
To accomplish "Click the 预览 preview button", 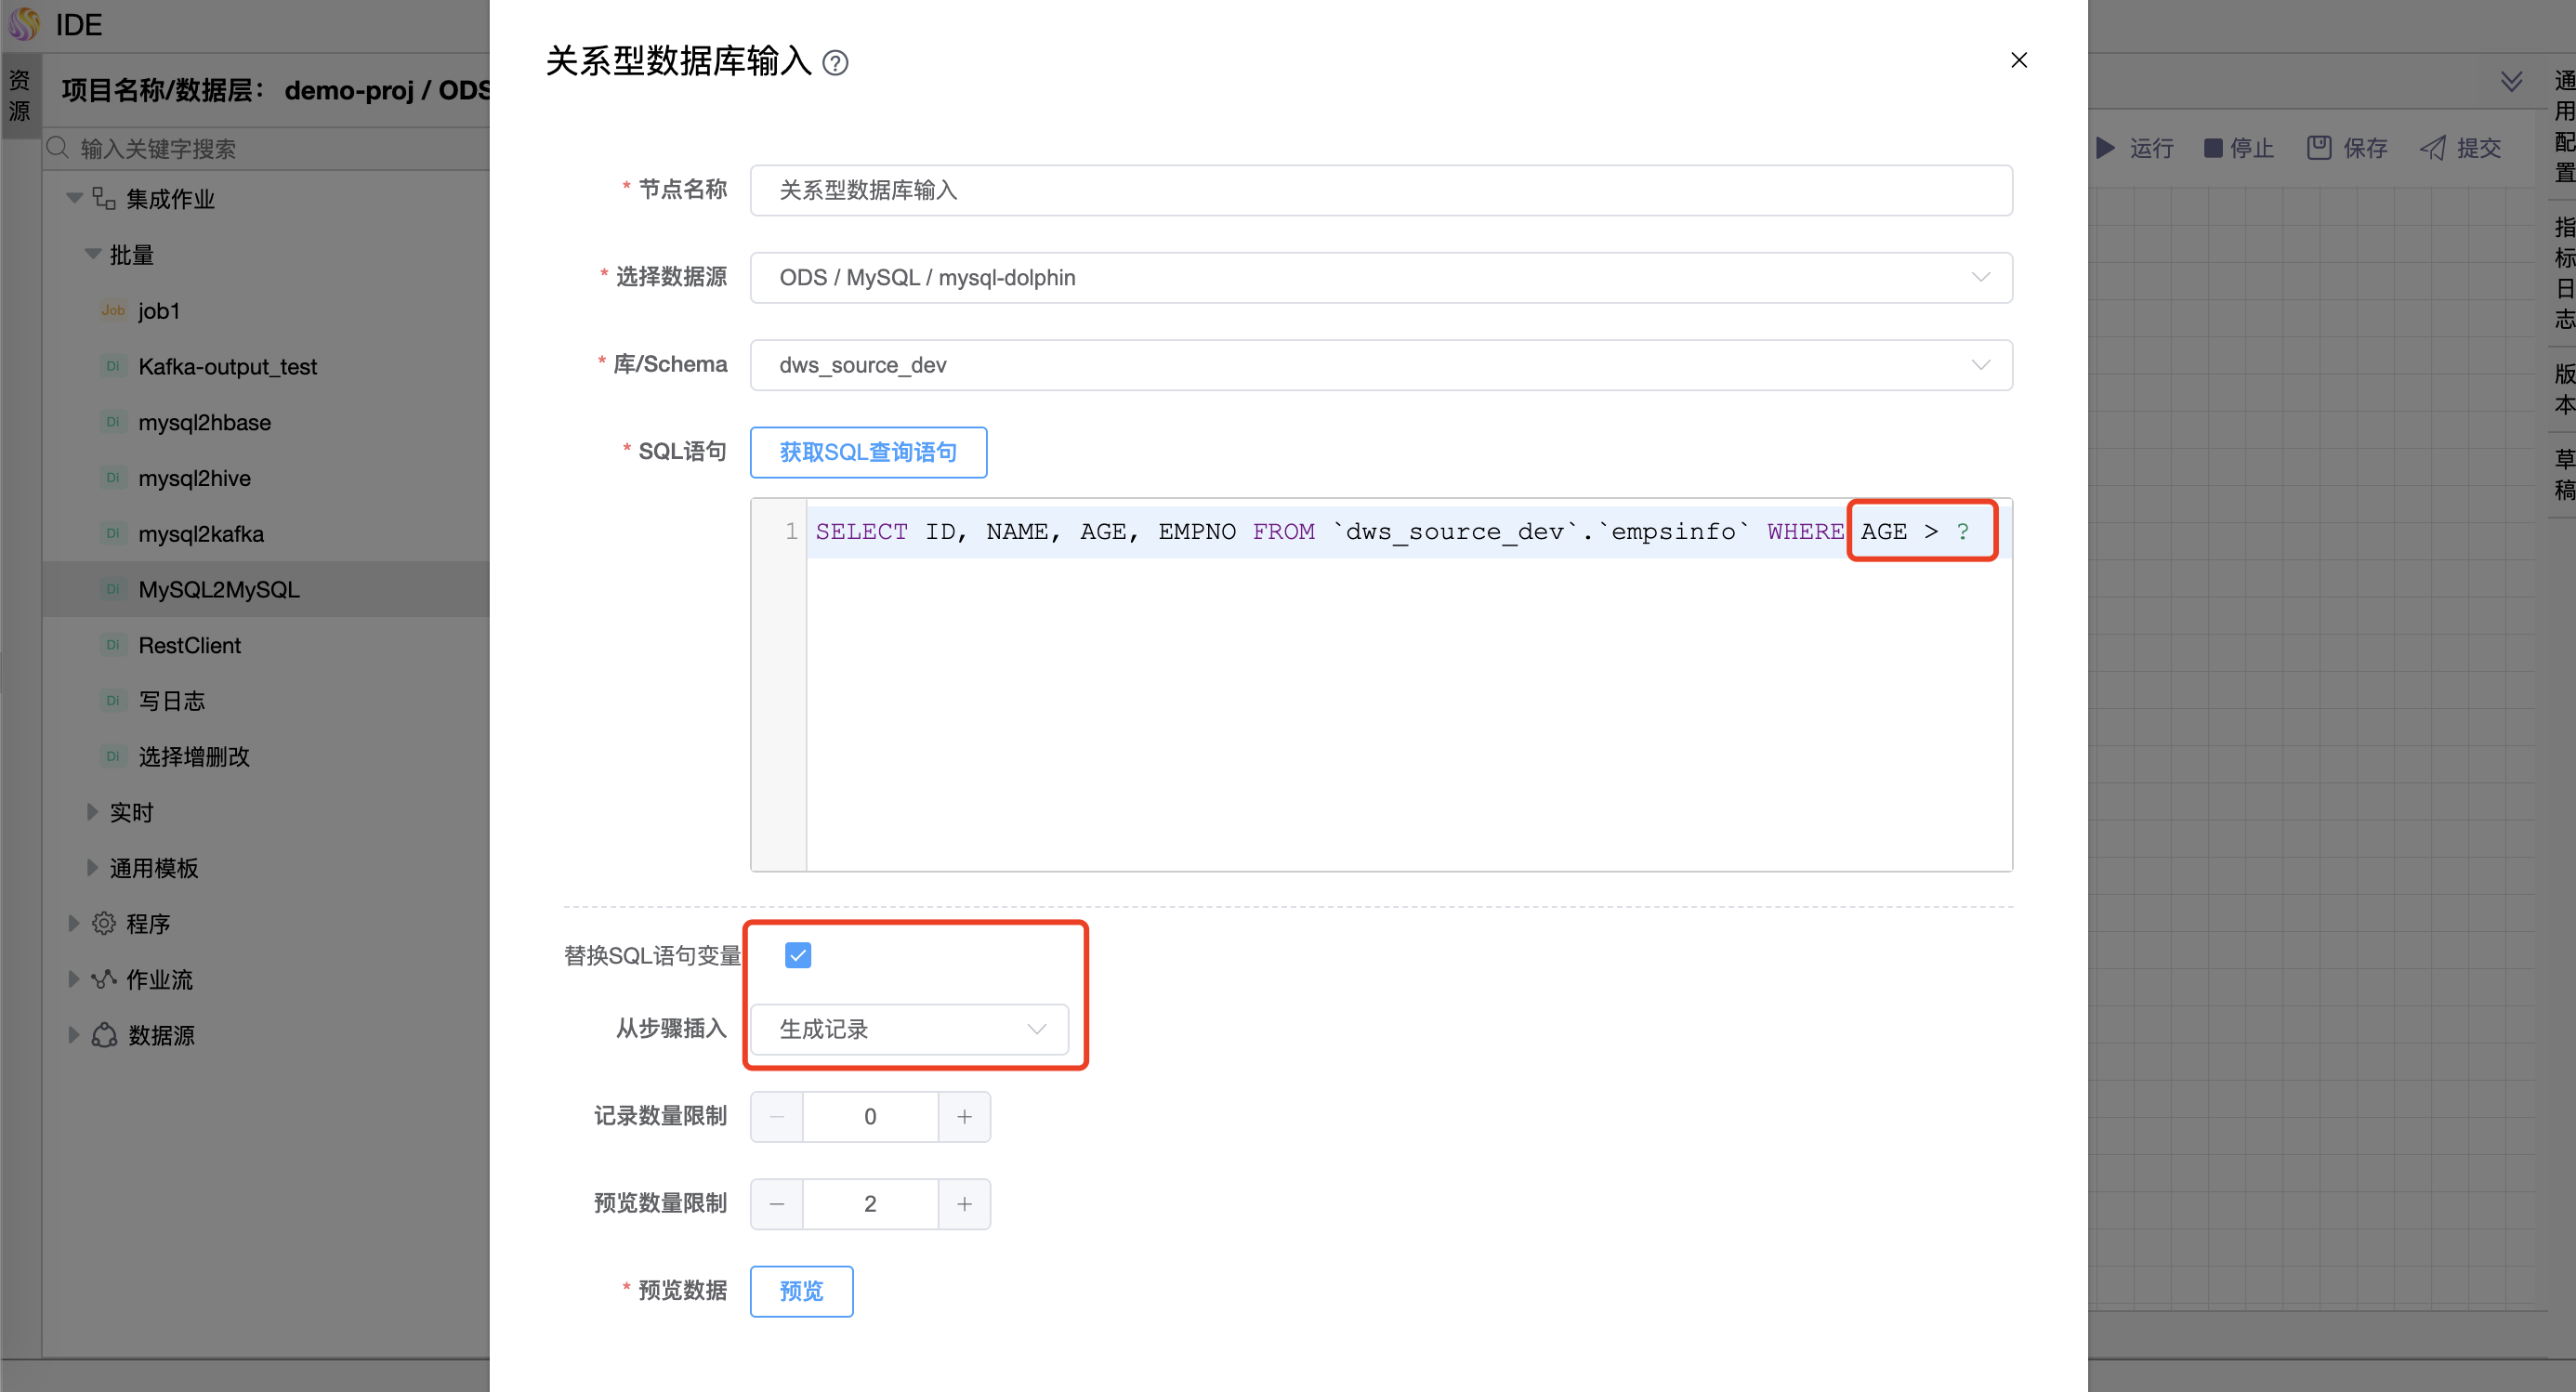I will (800, 1291).
